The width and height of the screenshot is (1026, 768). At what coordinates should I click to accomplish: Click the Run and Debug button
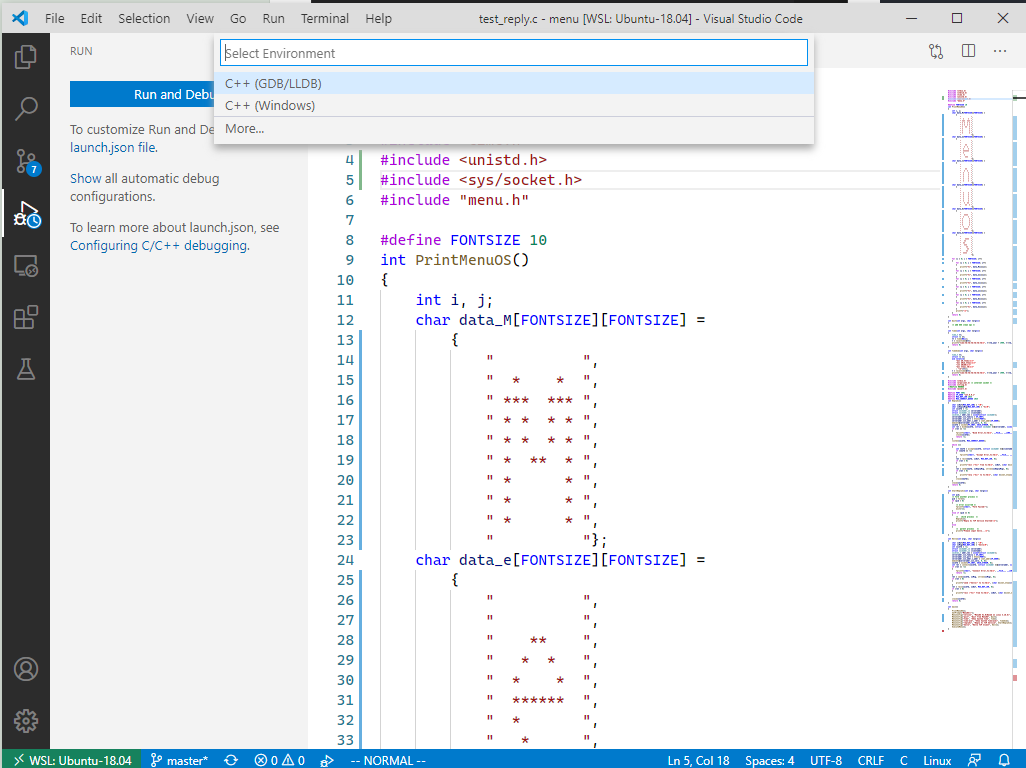click(x=142, y=94)
